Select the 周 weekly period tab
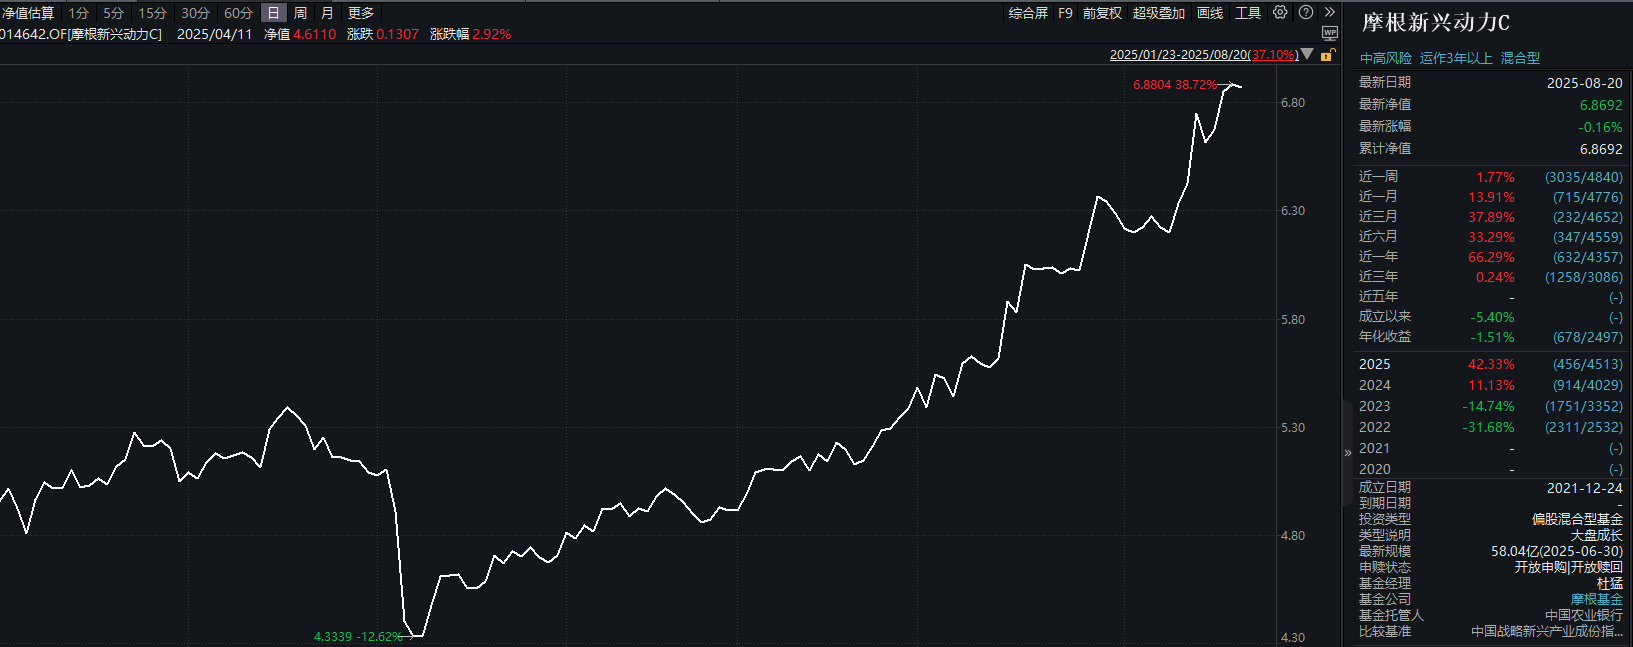Image resolution: width=1633 pixels, height=647 pixels. [300, 13]
